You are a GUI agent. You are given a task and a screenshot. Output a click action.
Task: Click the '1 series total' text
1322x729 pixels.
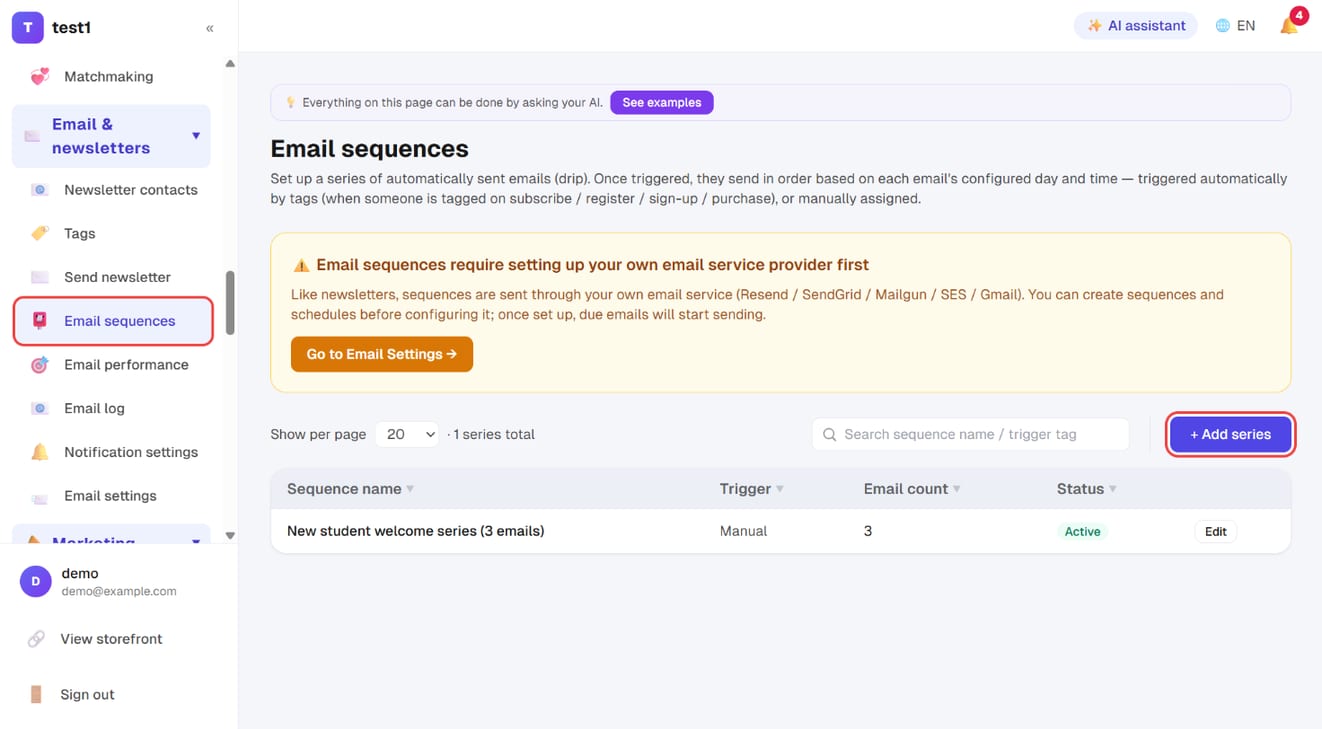coord(494,434)
